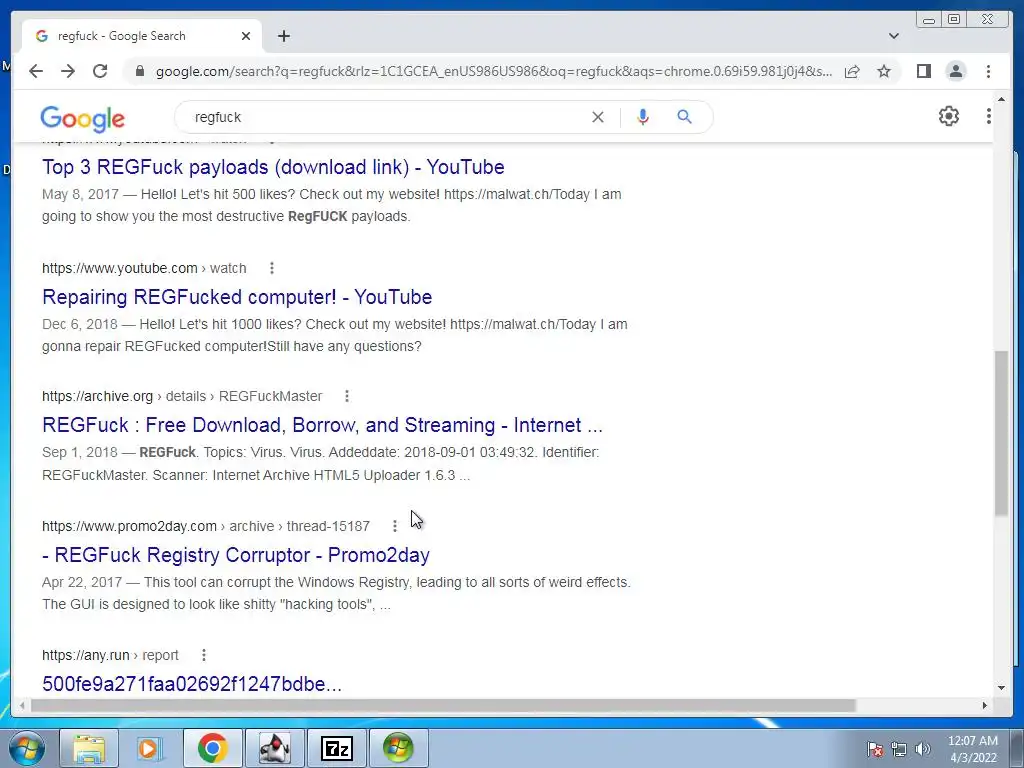
Task: Open the Google page options dots
Action: [989, 116]
